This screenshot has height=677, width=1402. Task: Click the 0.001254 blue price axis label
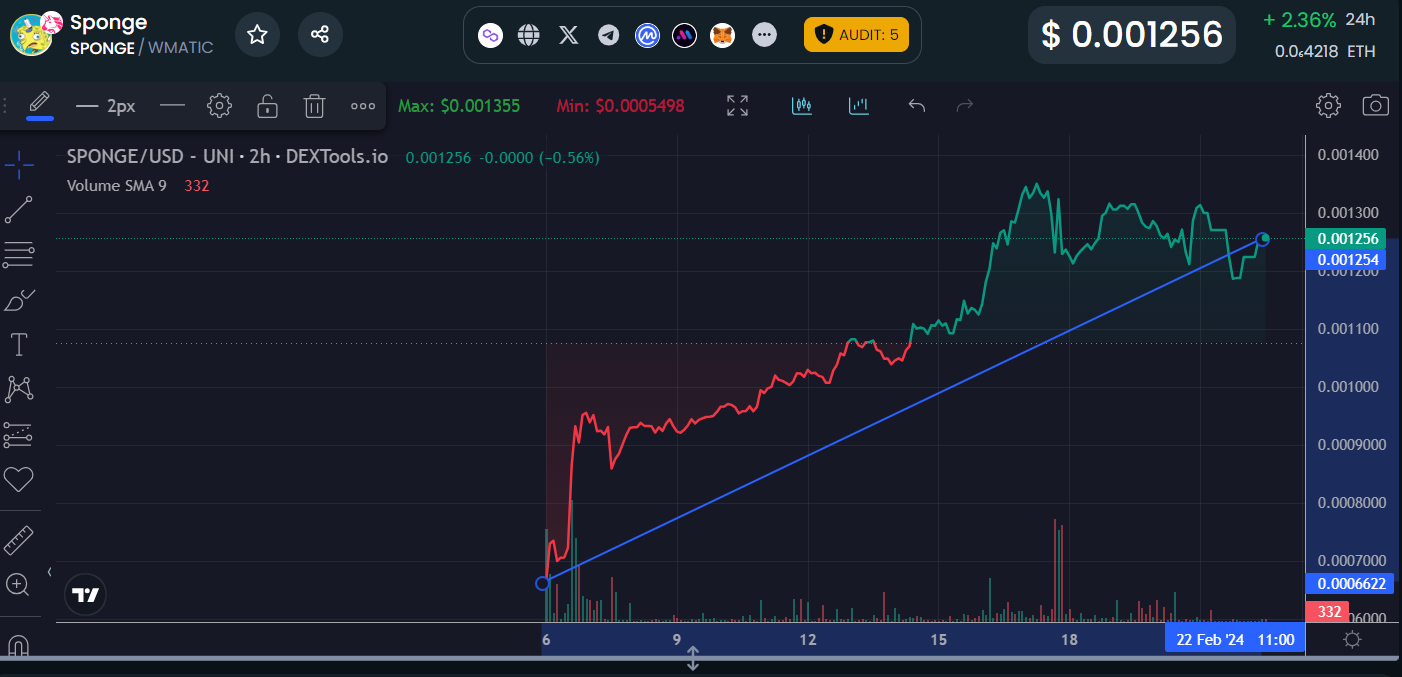click(x=1348, y=259)
